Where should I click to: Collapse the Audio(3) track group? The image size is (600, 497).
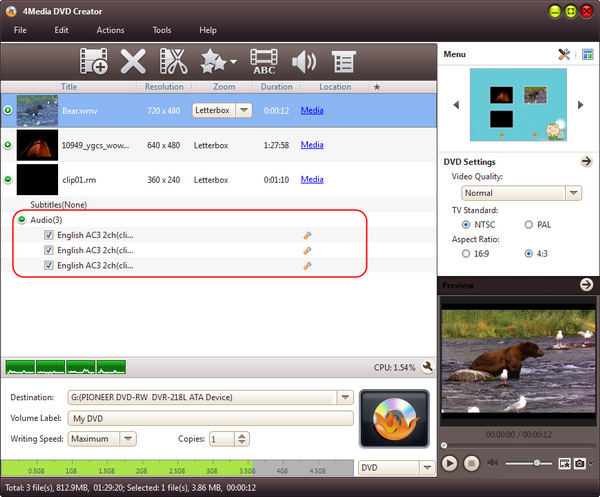point(21,219)
